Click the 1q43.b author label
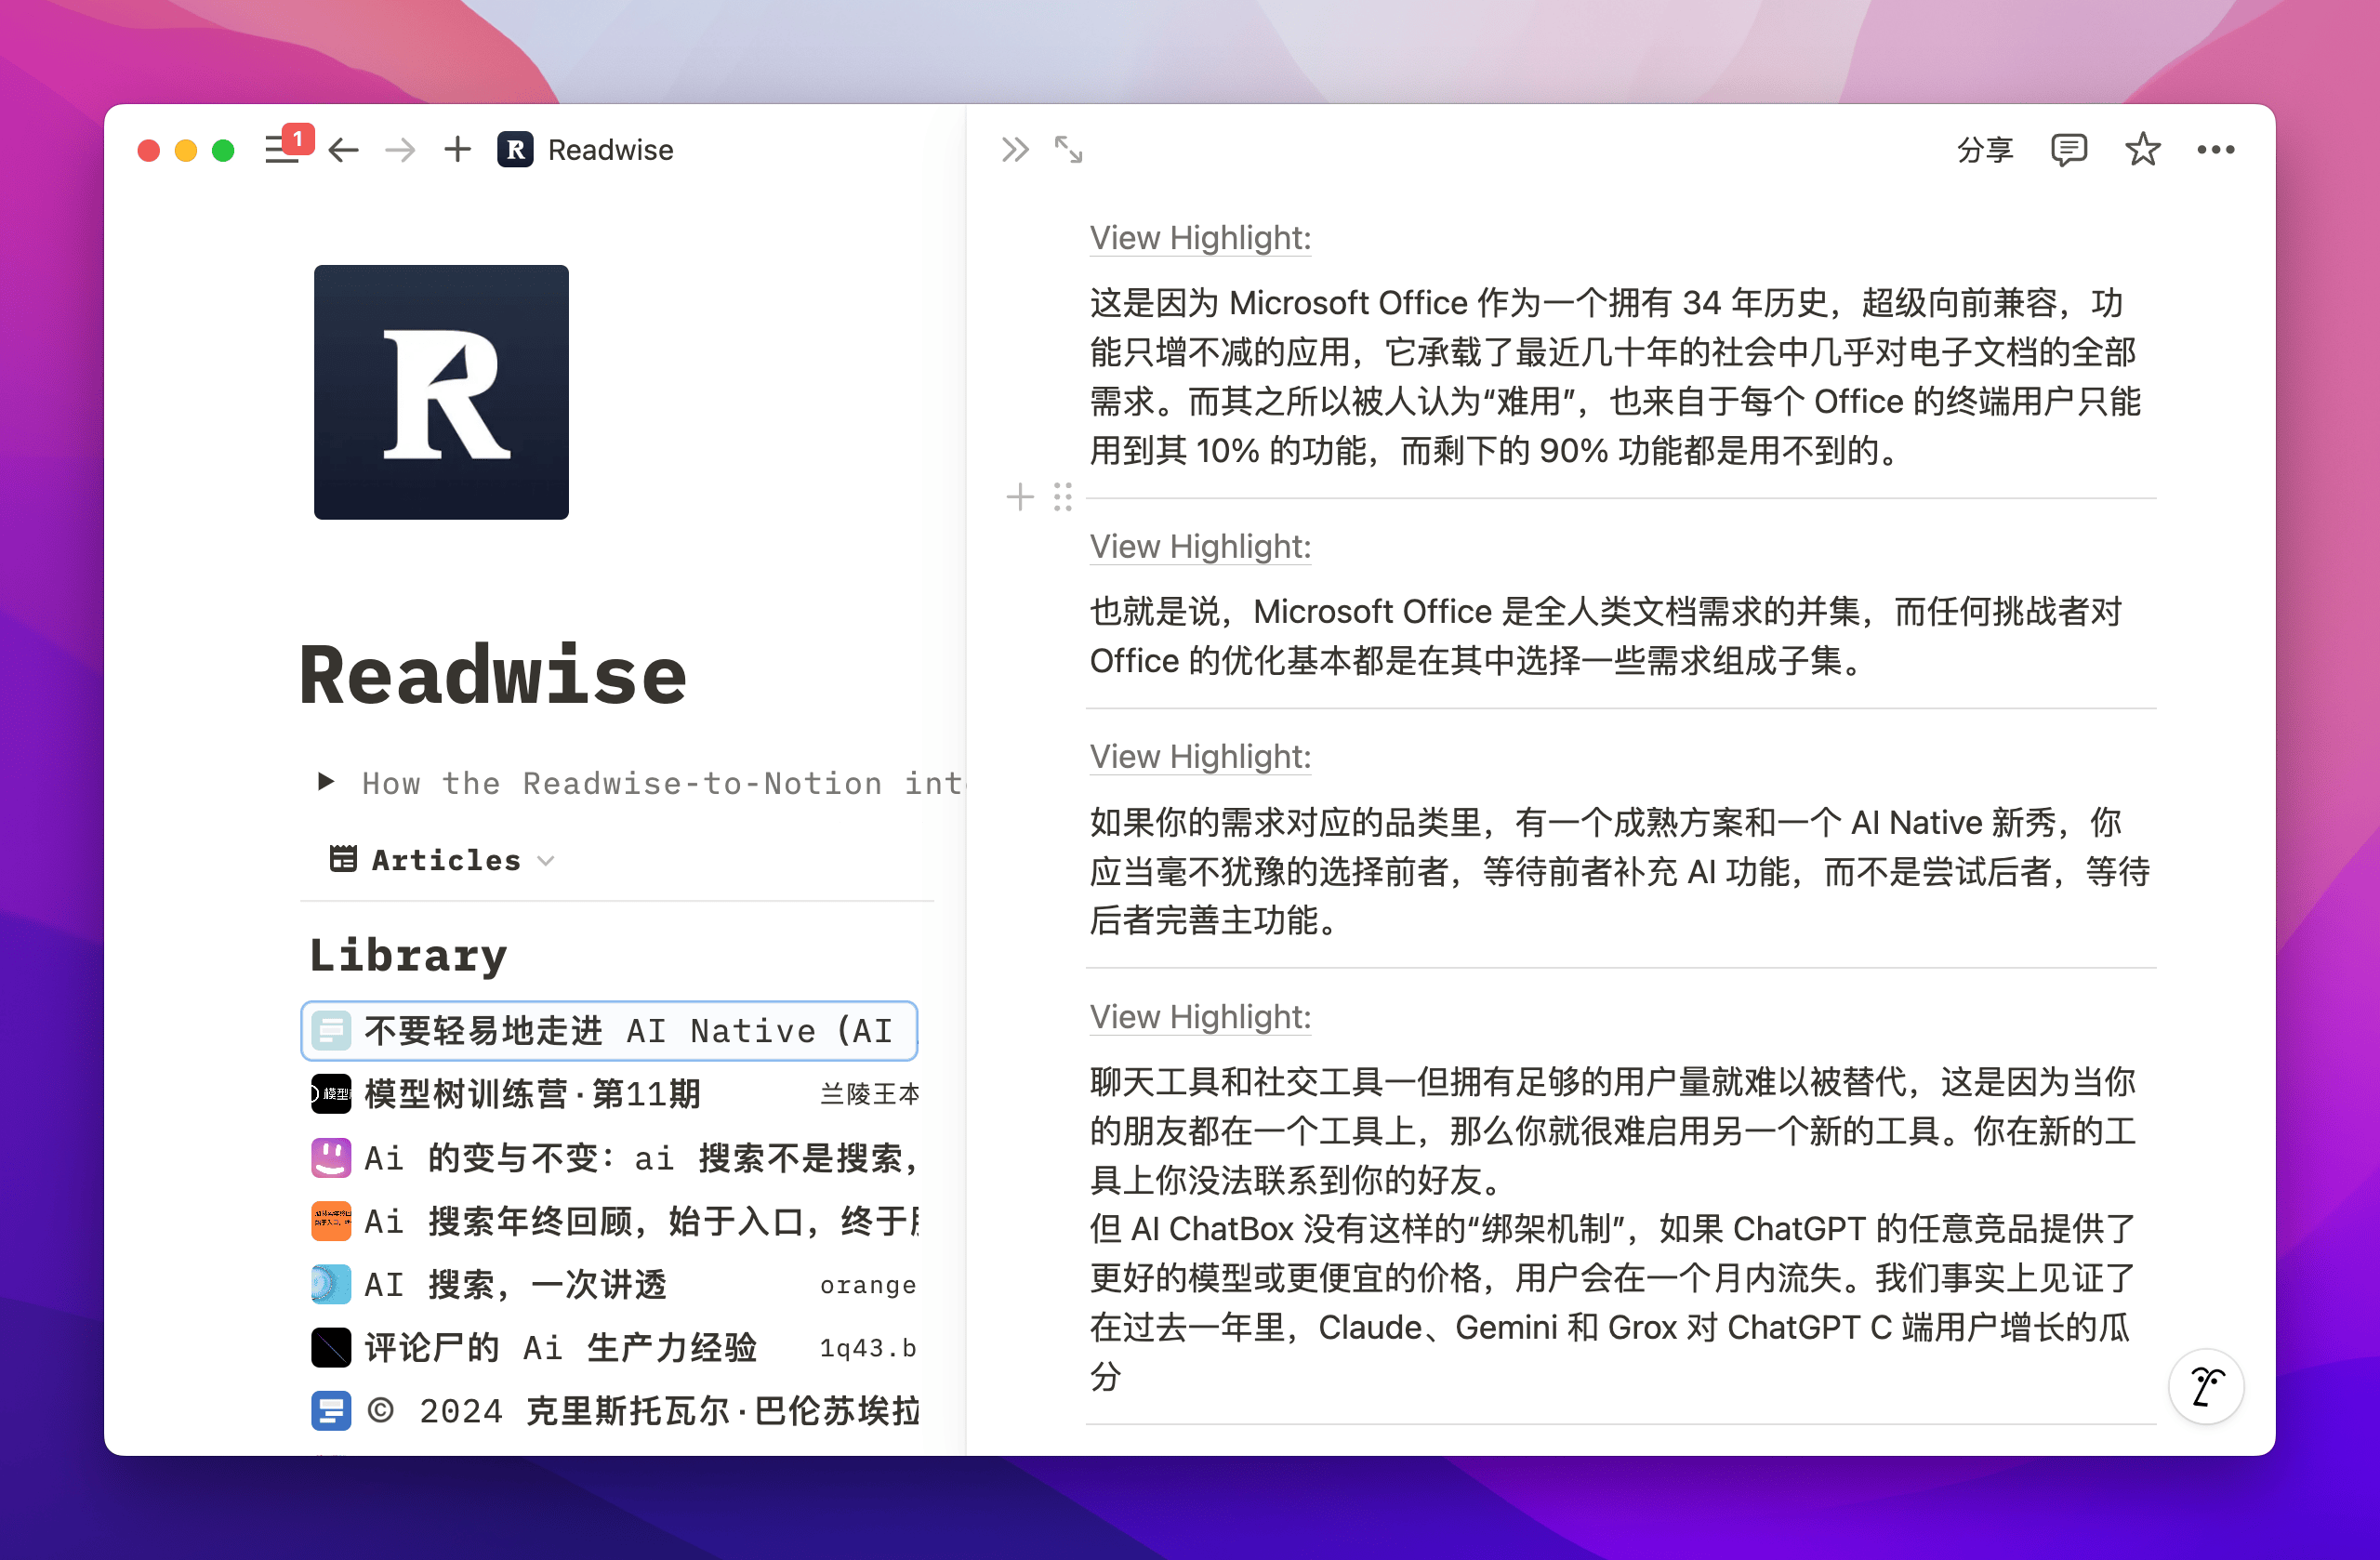2380x1560 pixels. (x=868, y=1348)
